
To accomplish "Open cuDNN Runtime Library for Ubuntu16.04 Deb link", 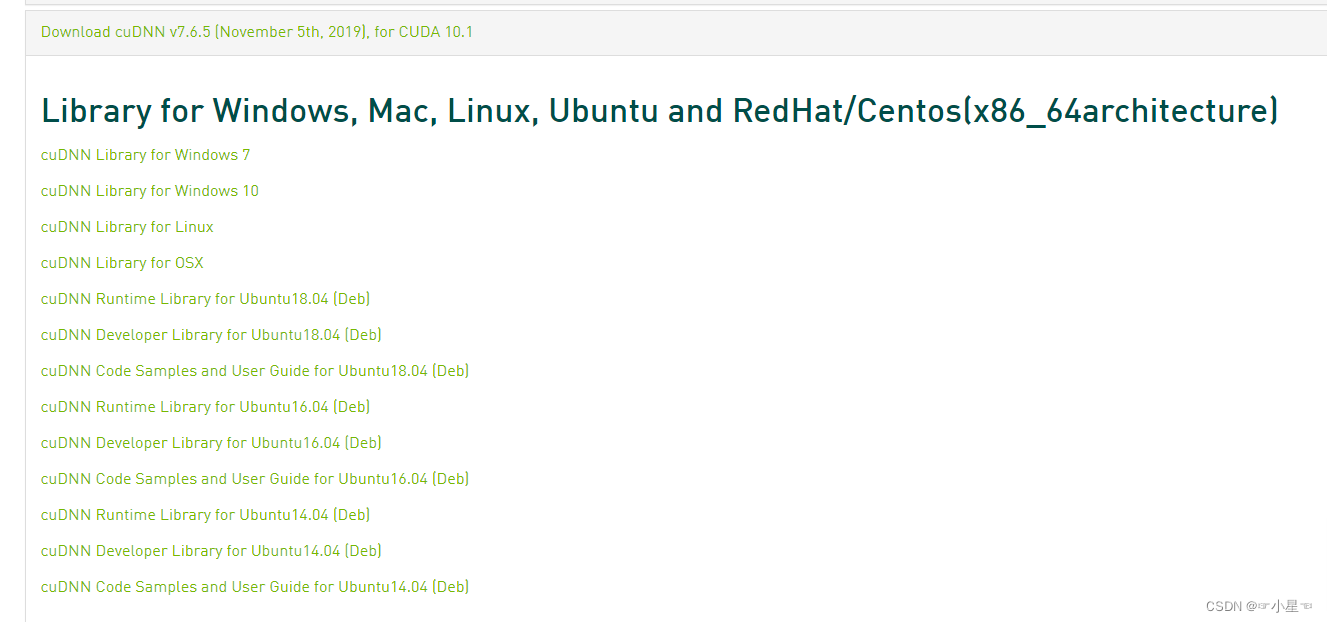I will tap(205, 406).
